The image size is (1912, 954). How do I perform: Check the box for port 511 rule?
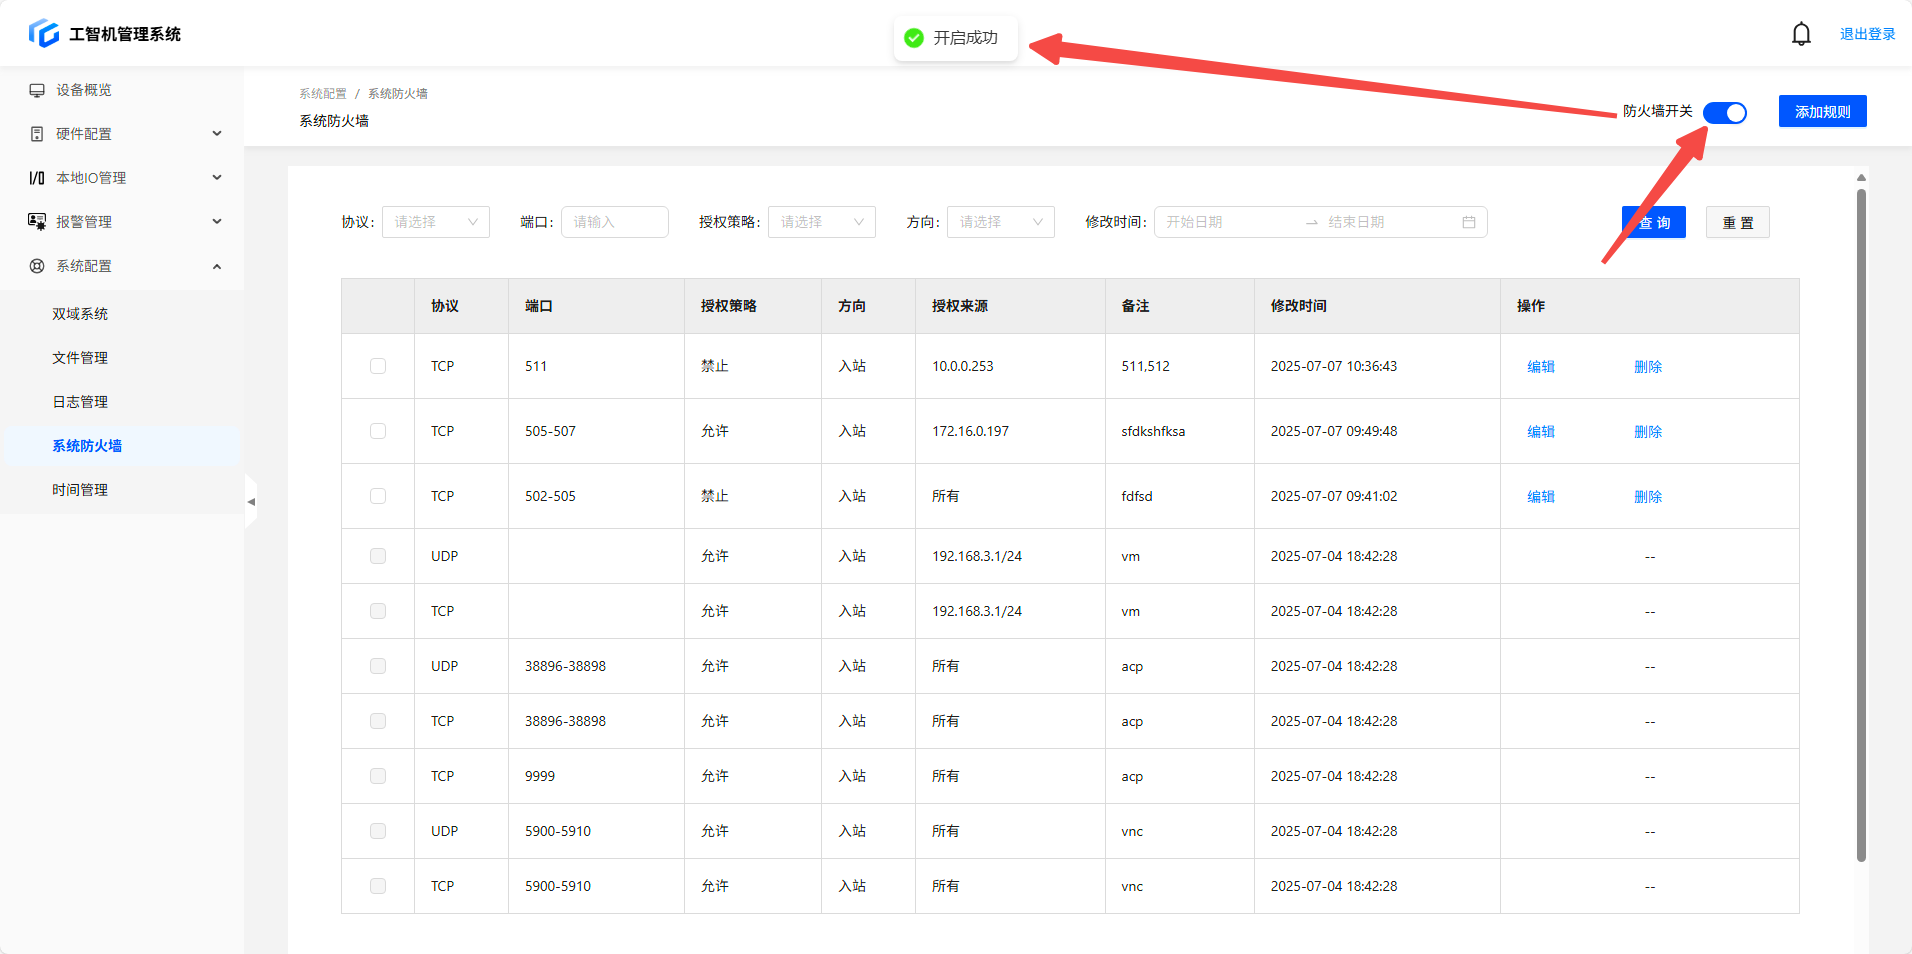[378, 366]
